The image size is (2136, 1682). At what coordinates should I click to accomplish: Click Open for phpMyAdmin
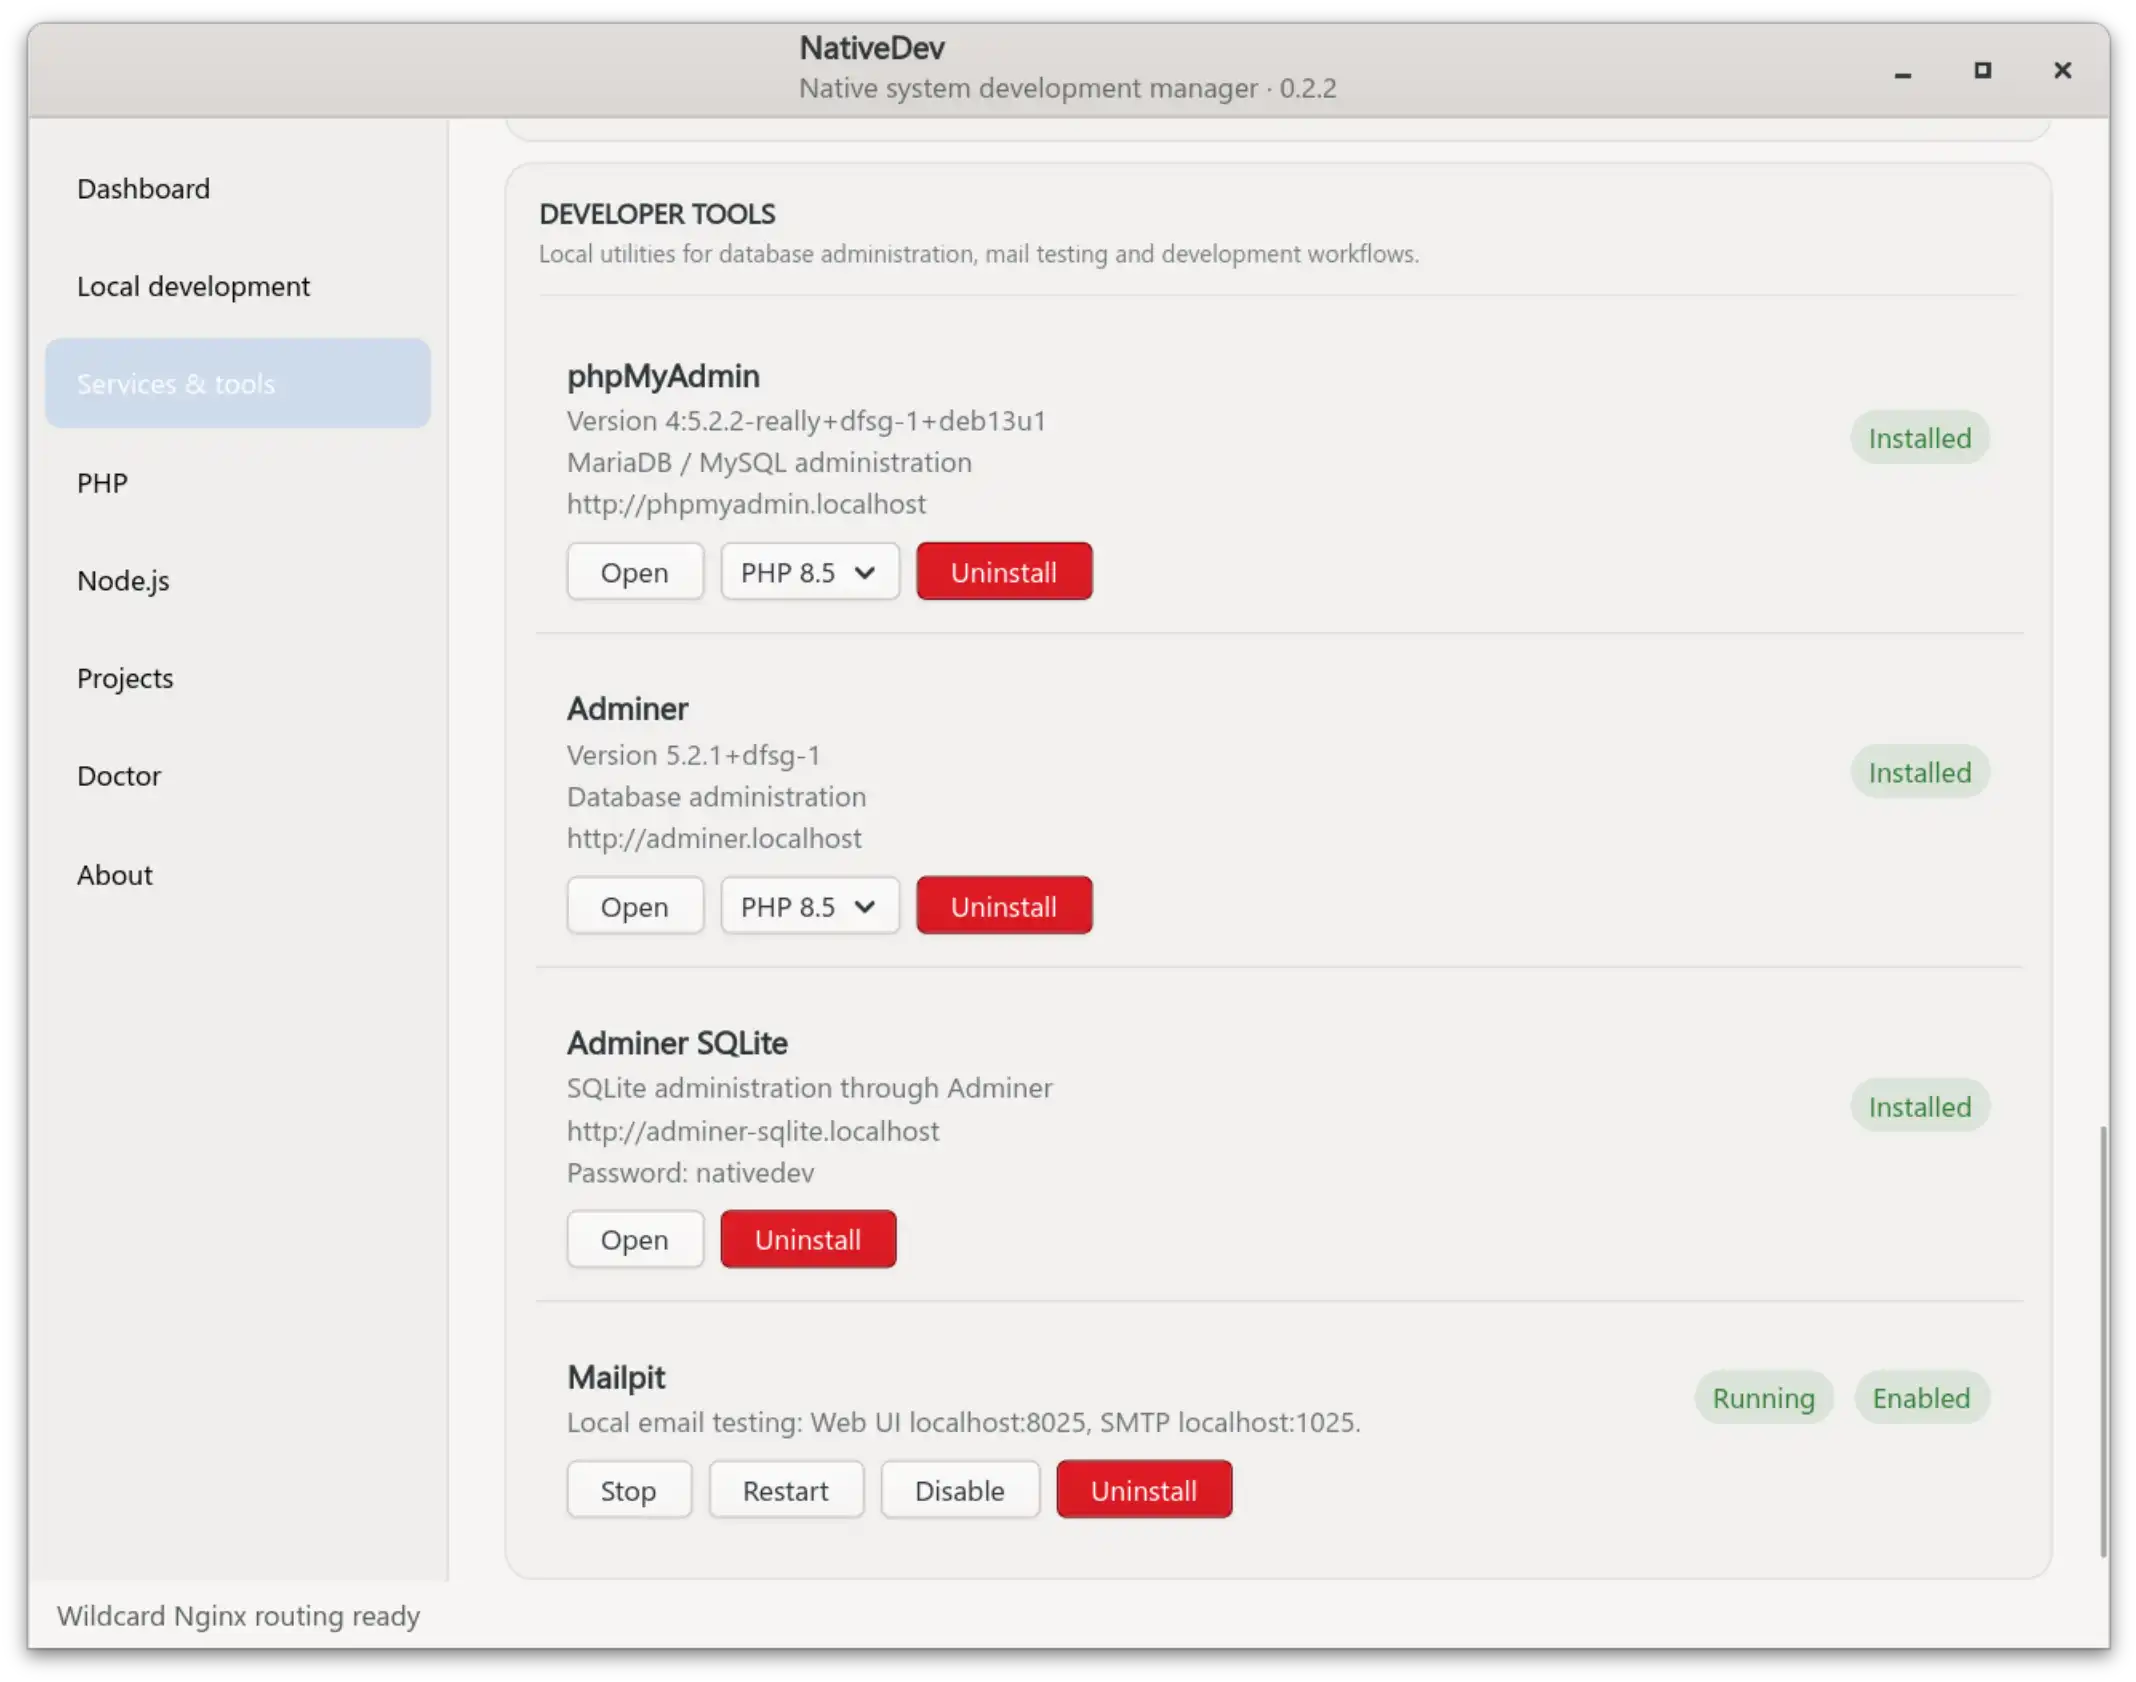(x=635, y=572)
